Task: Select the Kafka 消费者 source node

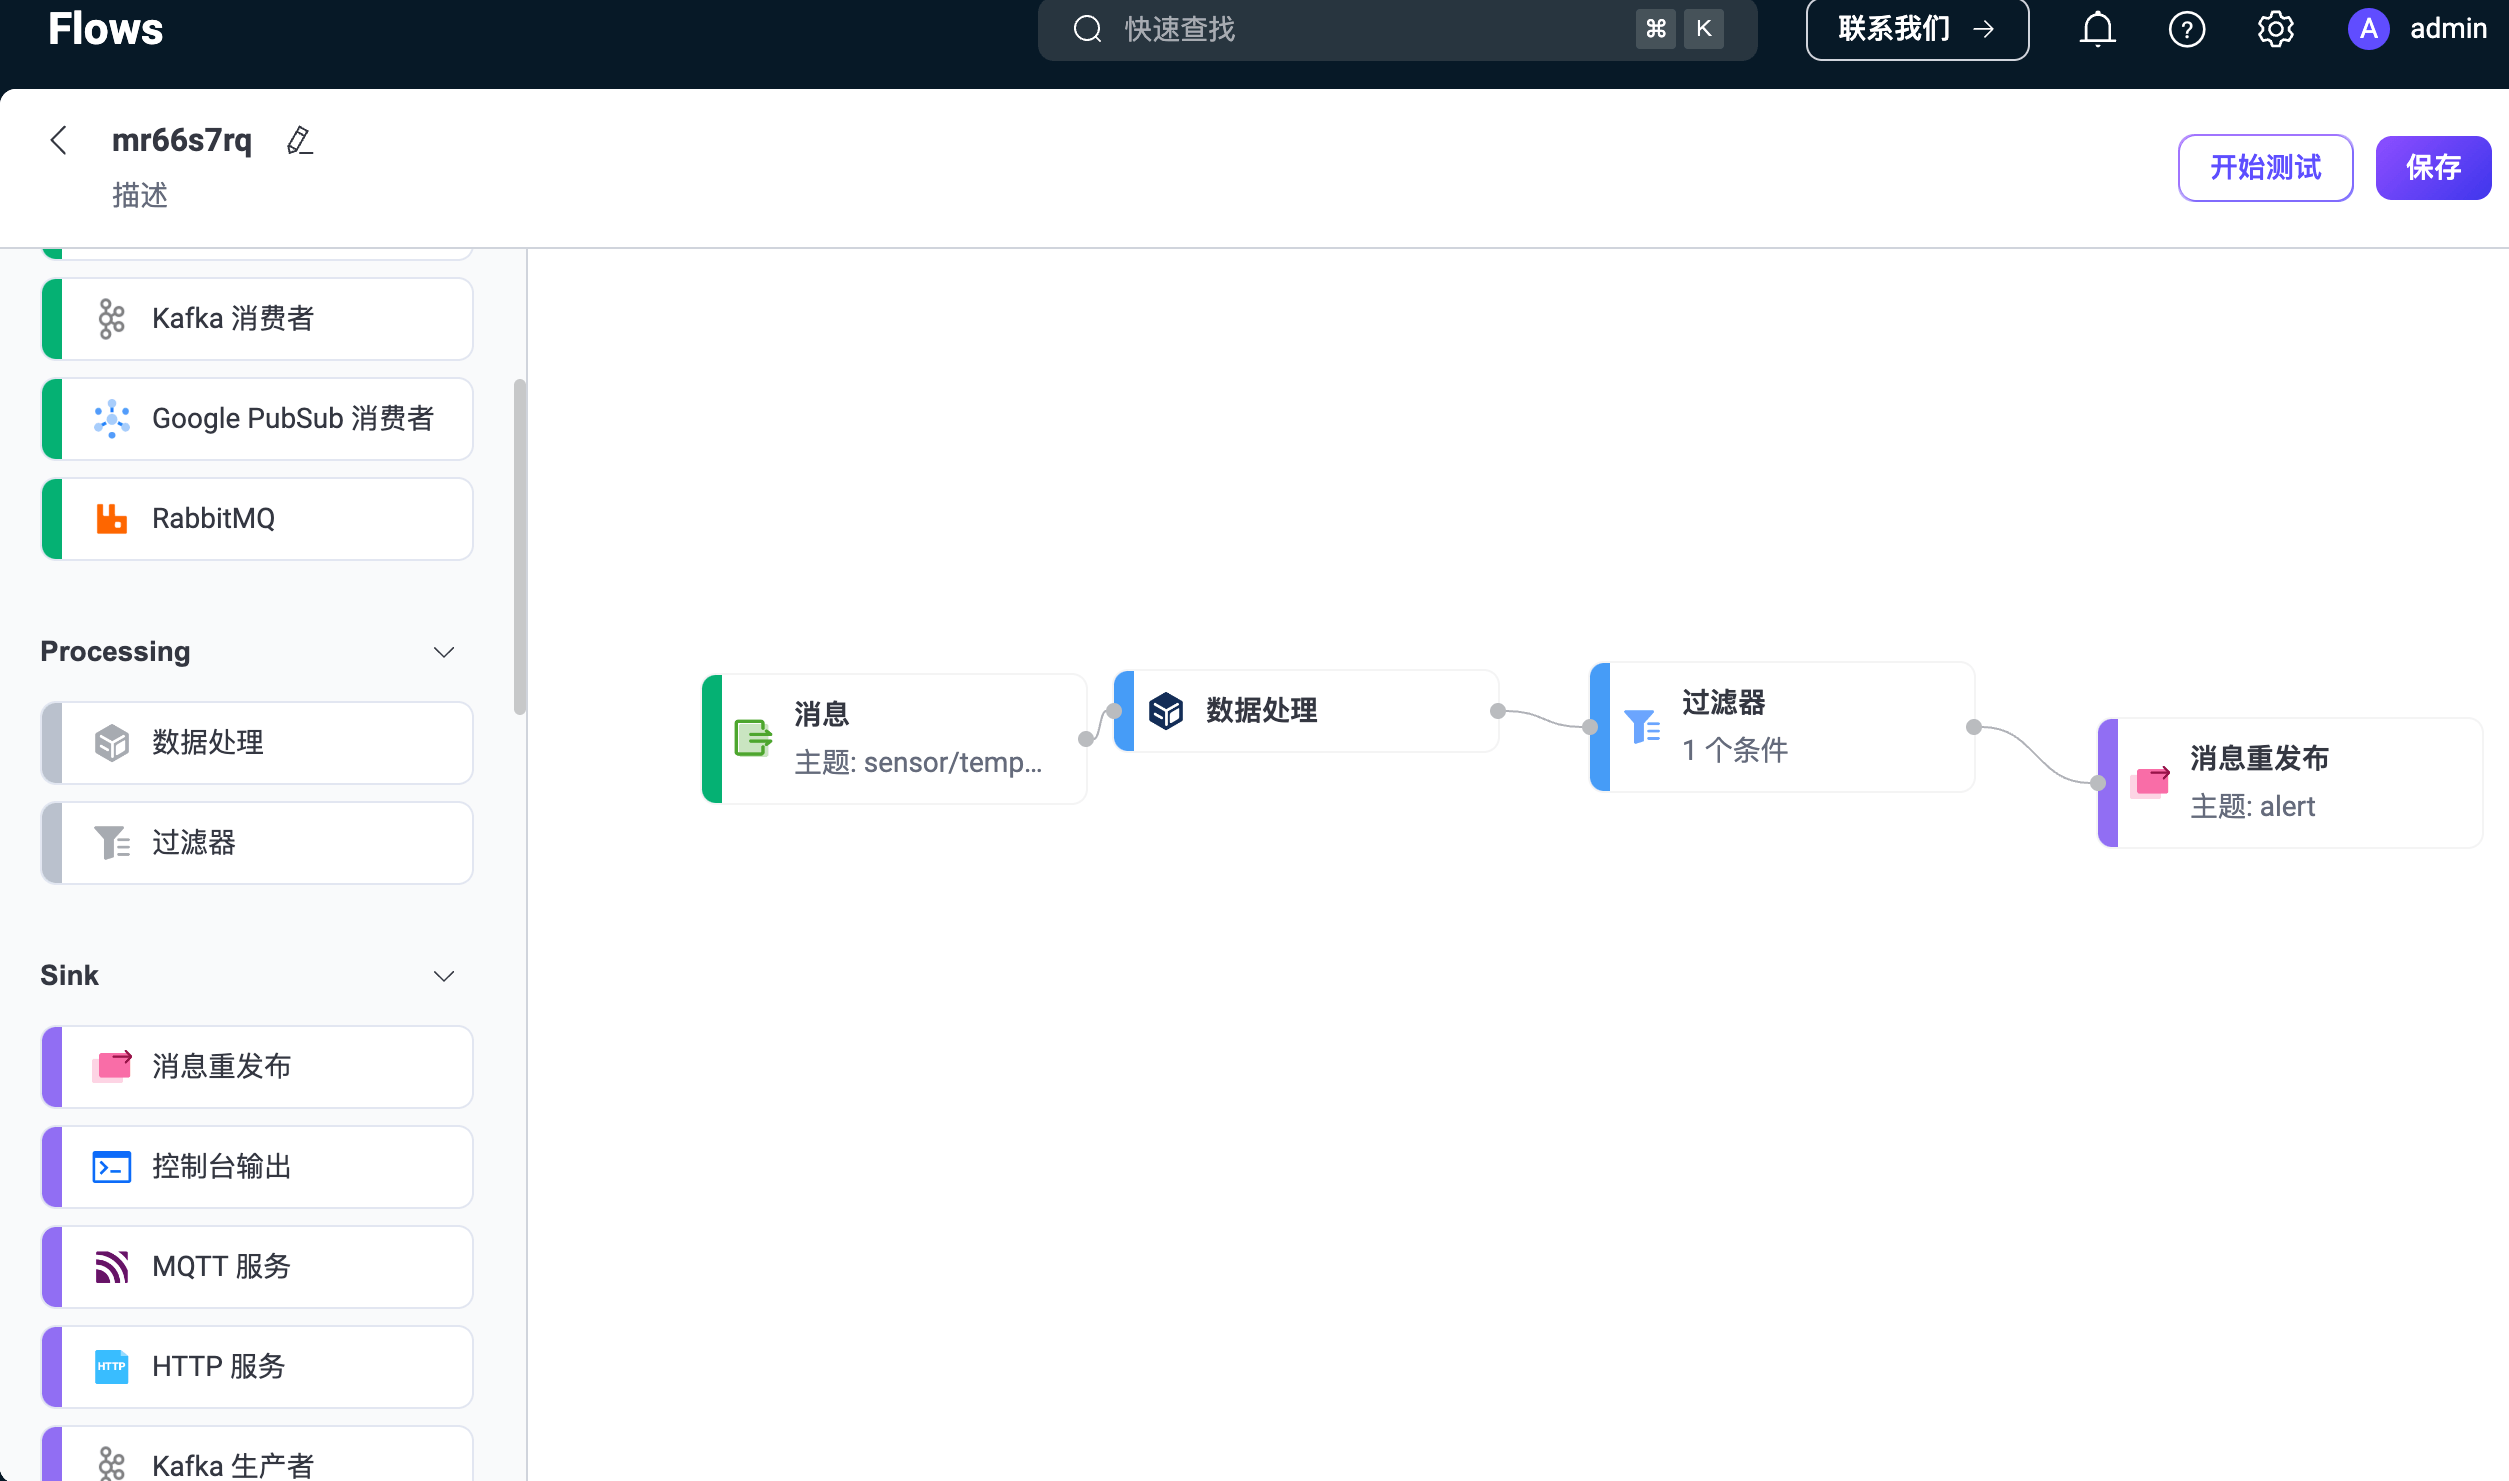Action: 256,318
